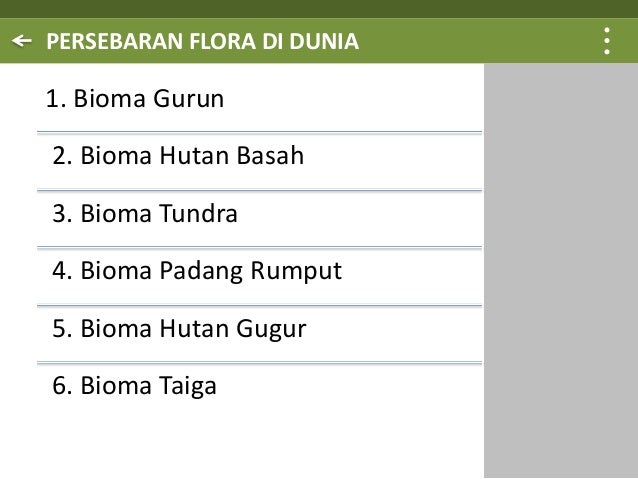
Task: Click divider line under Bioma Hutan Gugur
Action: 258,362
